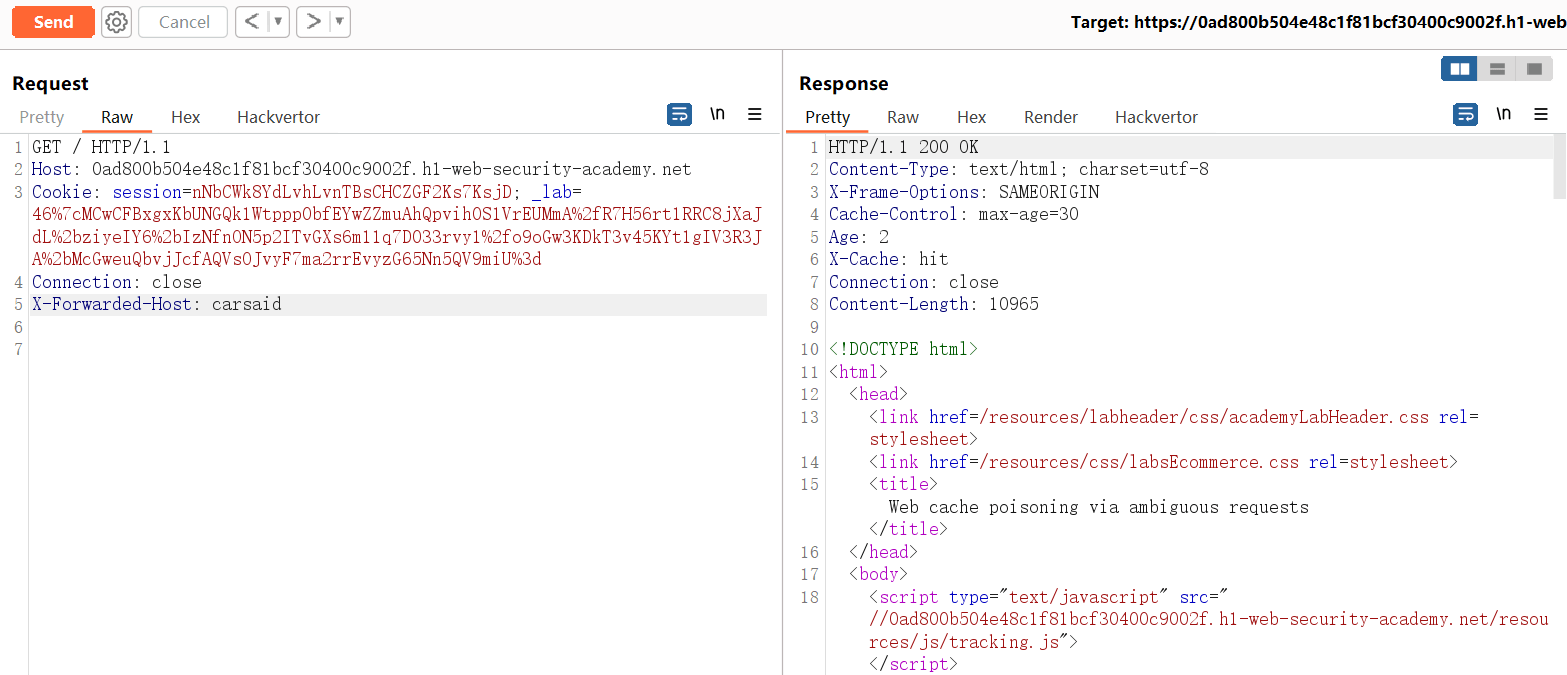
Task: Switch to the Request Hex tab
Action: point(185,117)
